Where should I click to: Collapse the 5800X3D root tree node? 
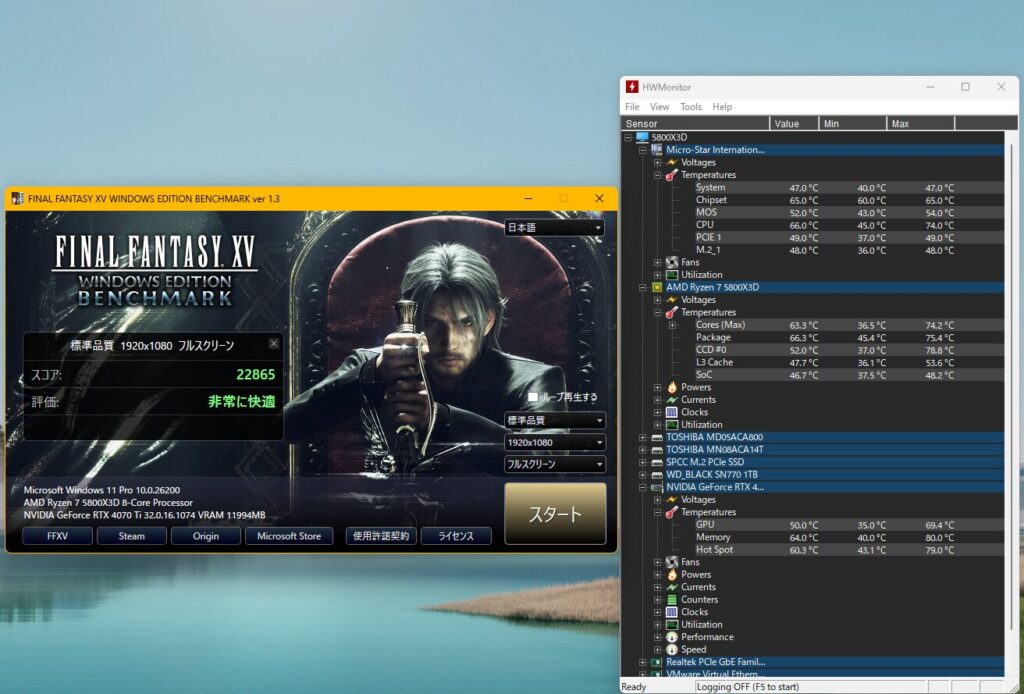[x=628, y=137]
